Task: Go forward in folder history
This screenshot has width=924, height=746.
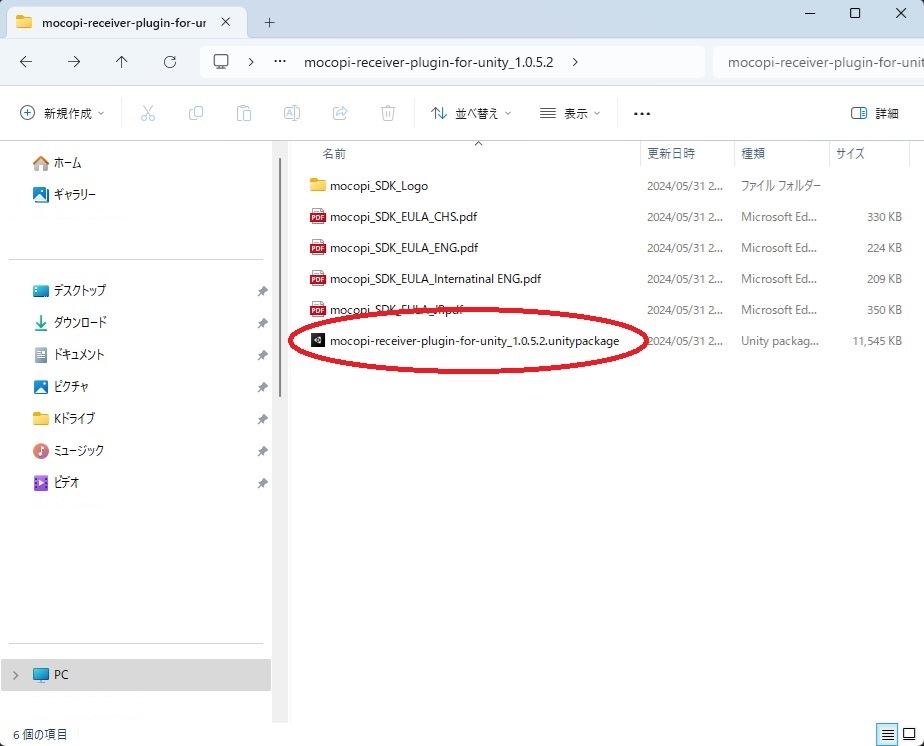Action: (74, 62)
